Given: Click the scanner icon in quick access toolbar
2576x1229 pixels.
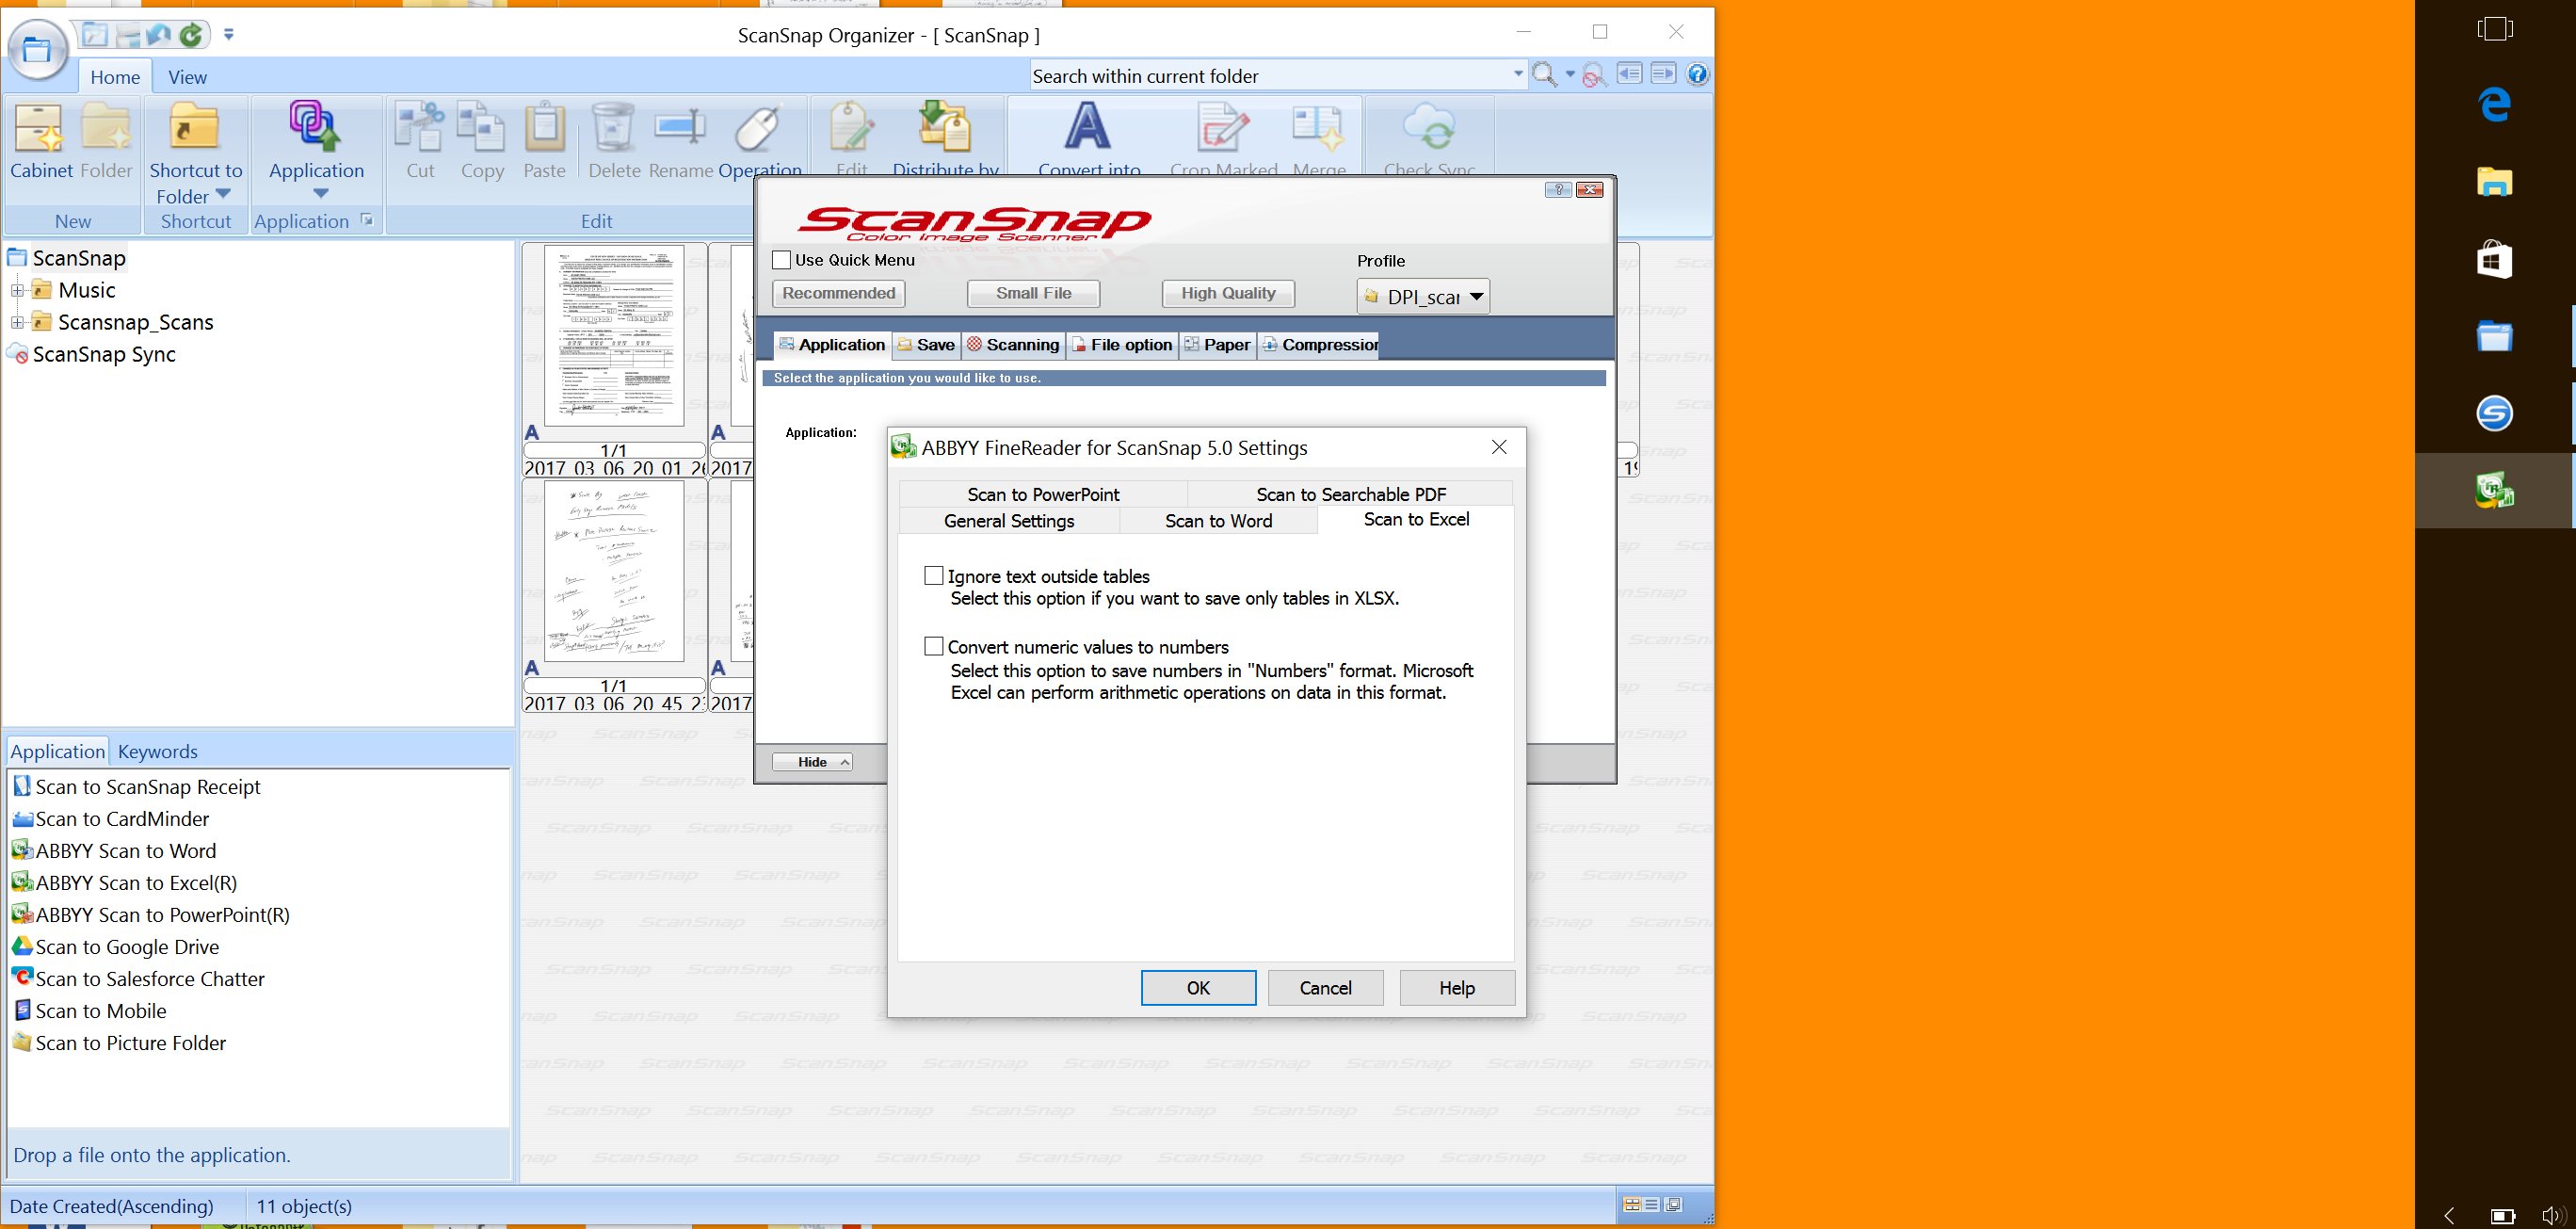Looking at the screenshot, I should point(127,36).
